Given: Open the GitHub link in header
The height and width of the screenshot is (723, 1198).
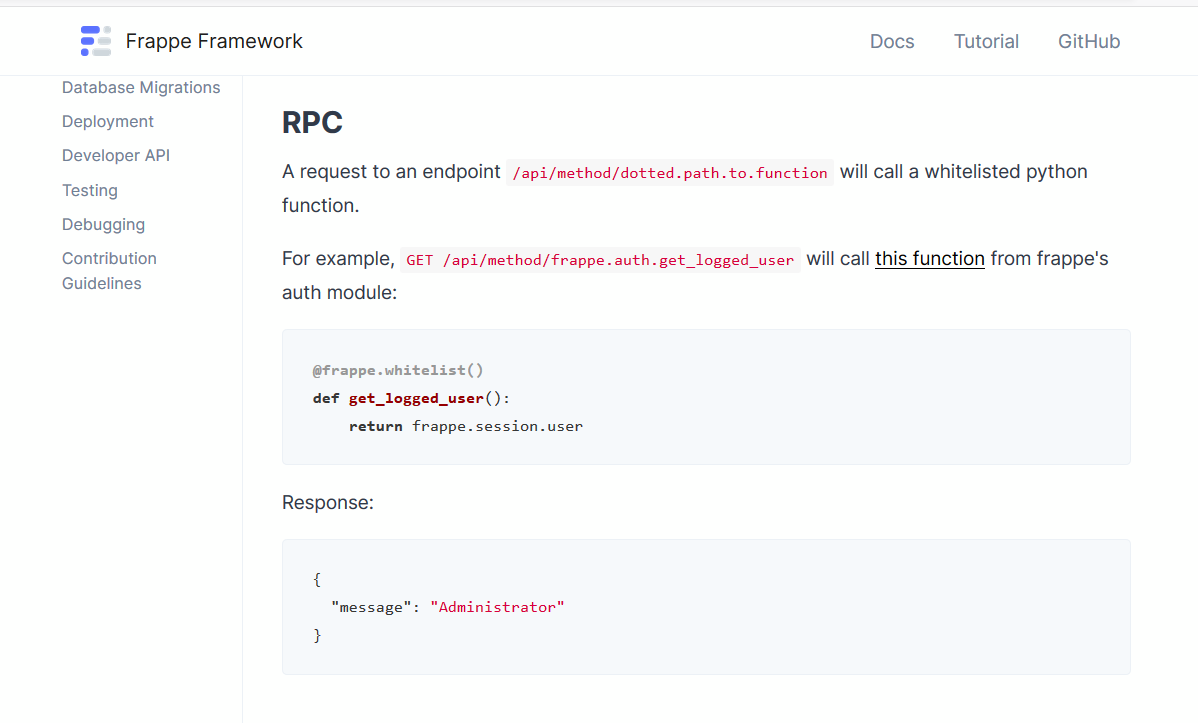Looking at the screenshot, I should [1089, 41].
